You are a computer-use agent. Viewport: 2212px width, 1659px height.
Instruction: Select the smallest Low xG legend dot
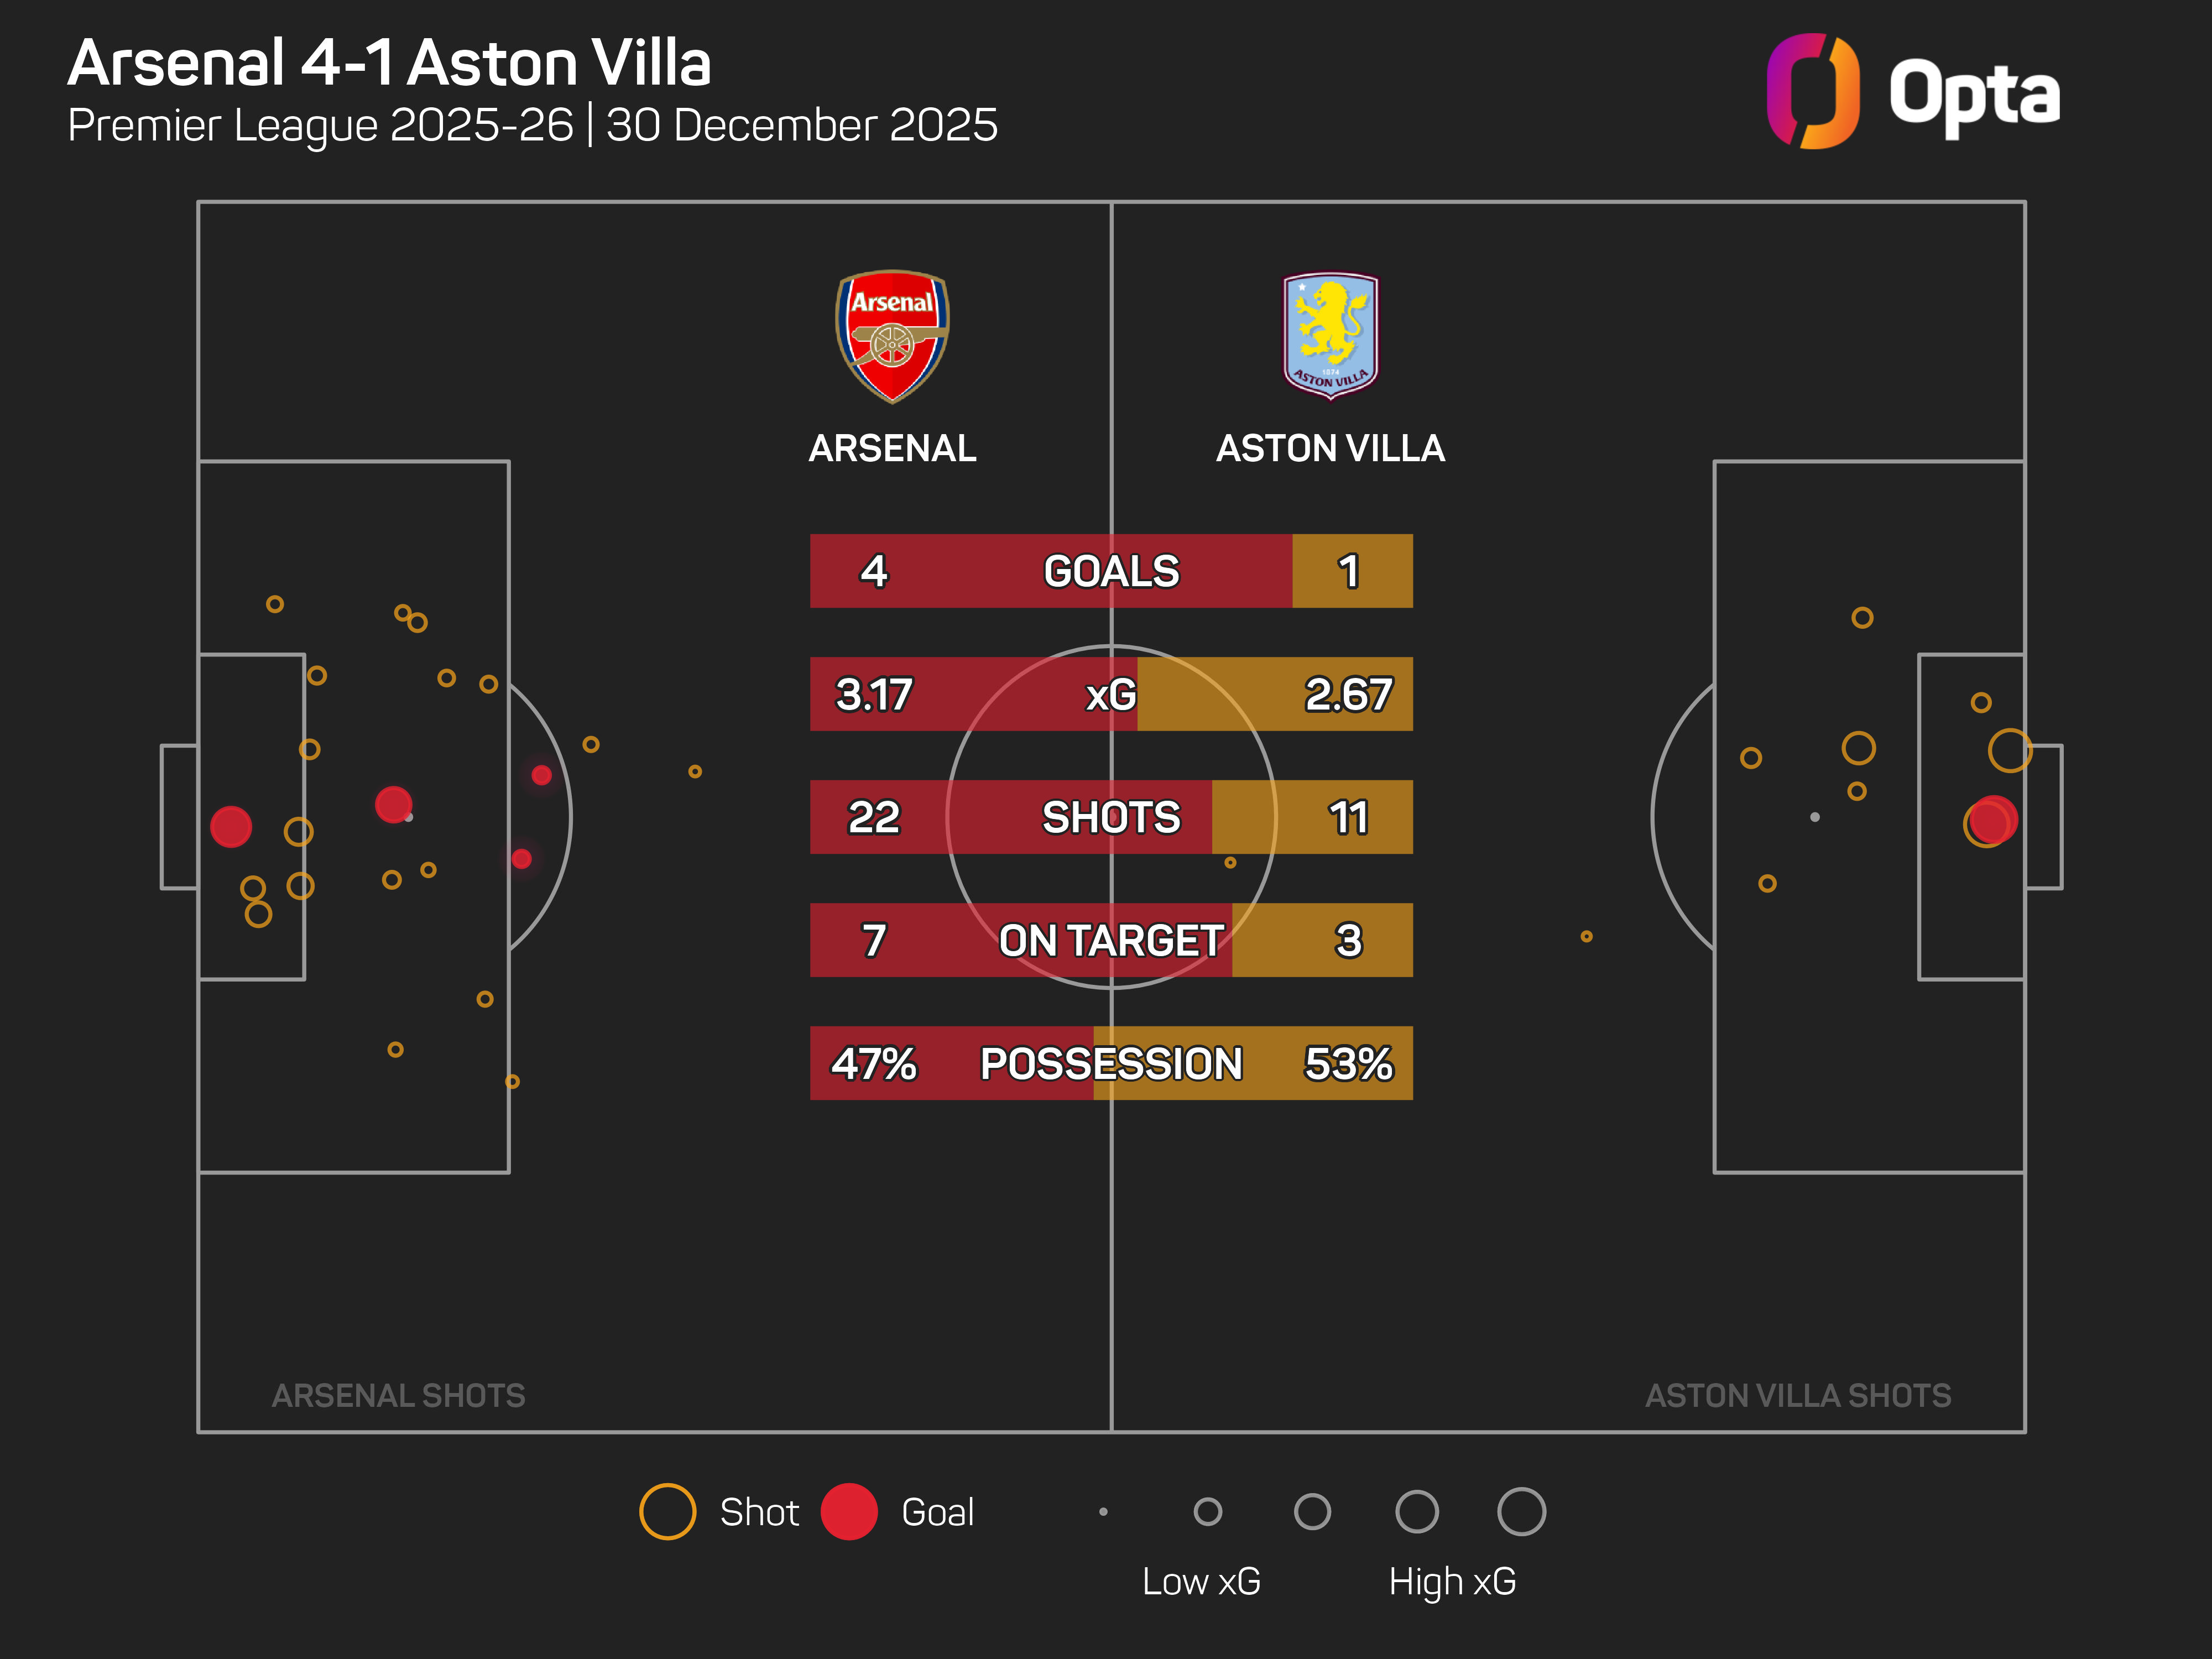pyautogui.click(x=1103, y=1512)
